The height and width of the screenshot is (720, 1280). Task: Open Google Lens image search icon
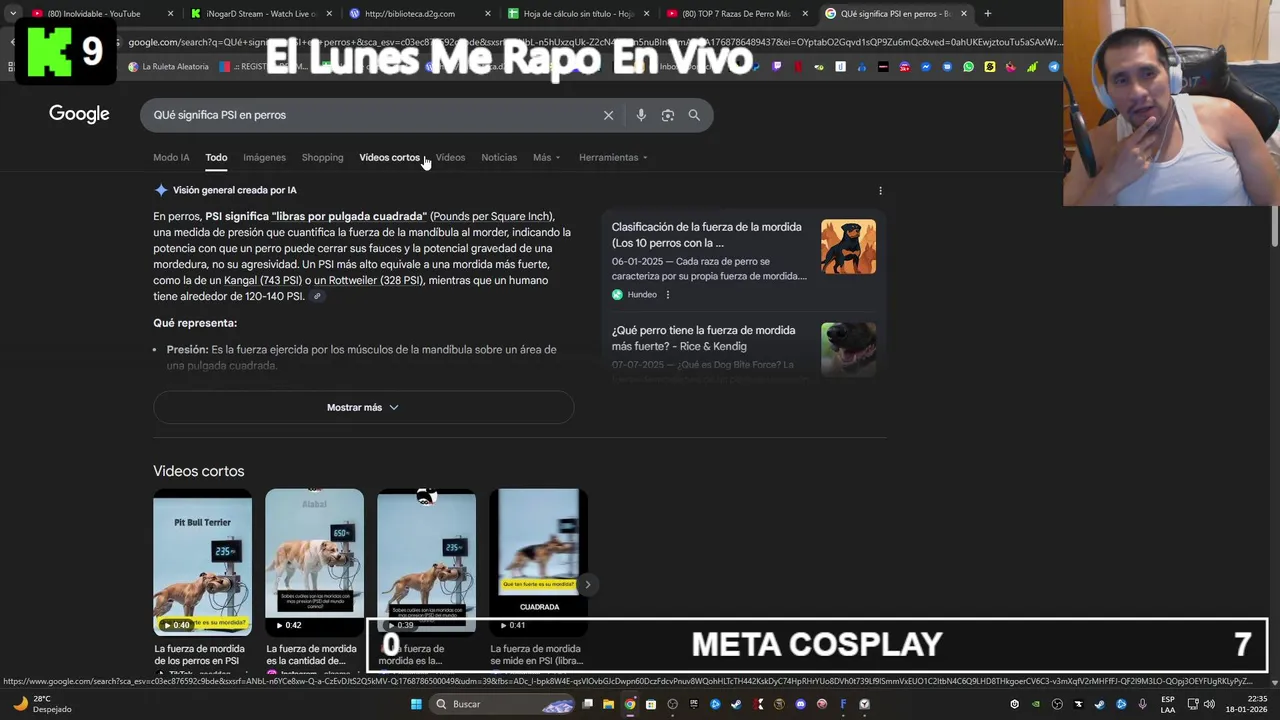[x=668, y=115]
